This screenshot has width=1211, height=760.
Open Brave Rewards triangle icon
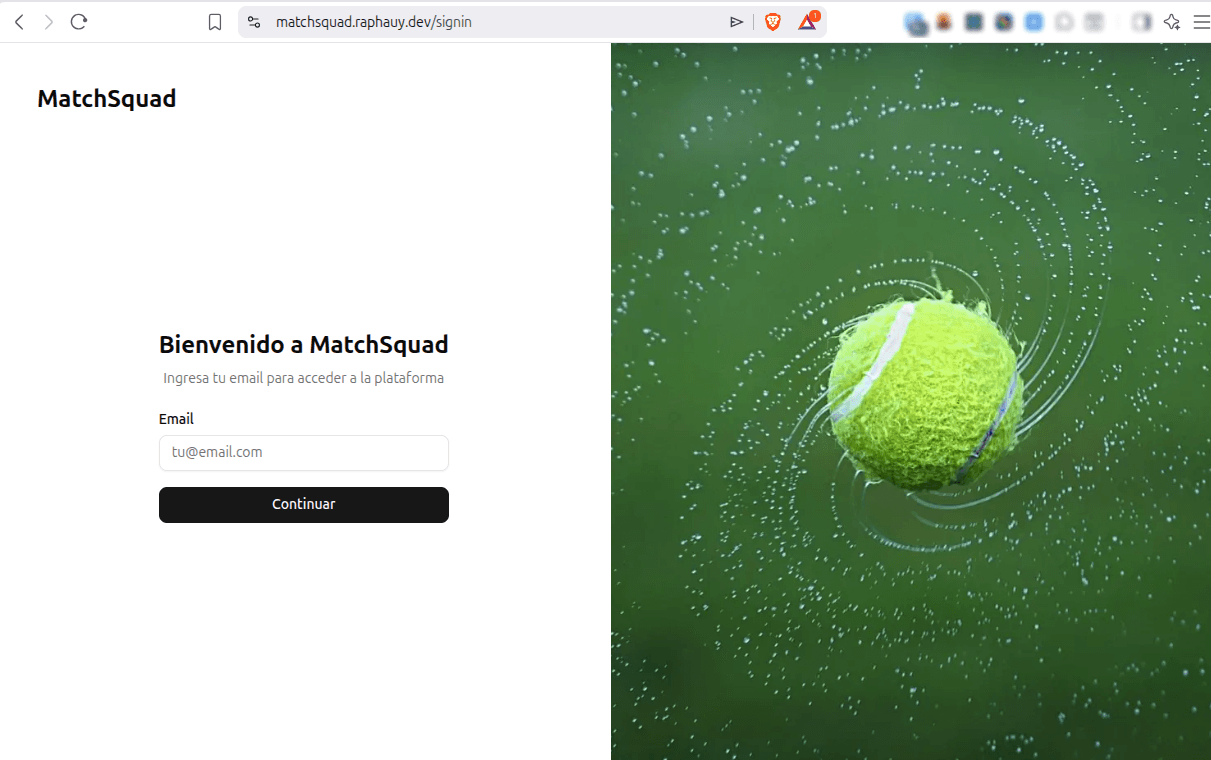[807, 22]
